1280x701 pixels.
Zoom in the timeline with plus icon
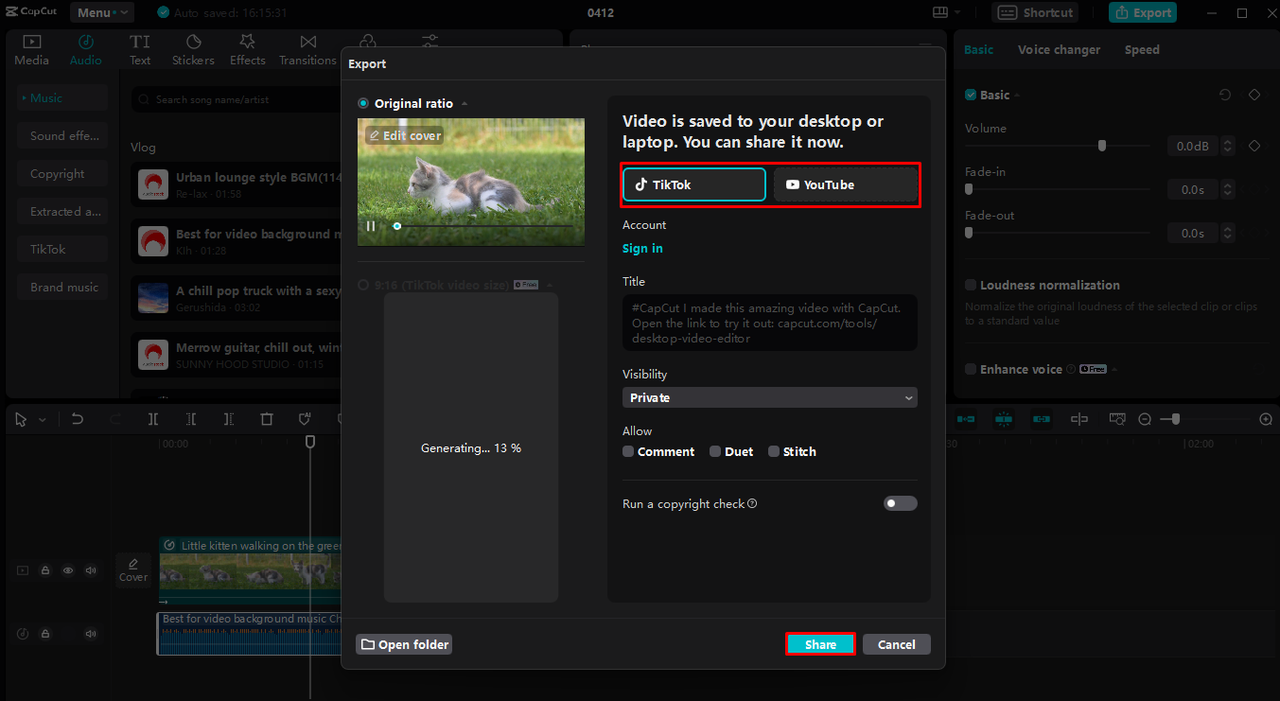(x=1266, y=419)
